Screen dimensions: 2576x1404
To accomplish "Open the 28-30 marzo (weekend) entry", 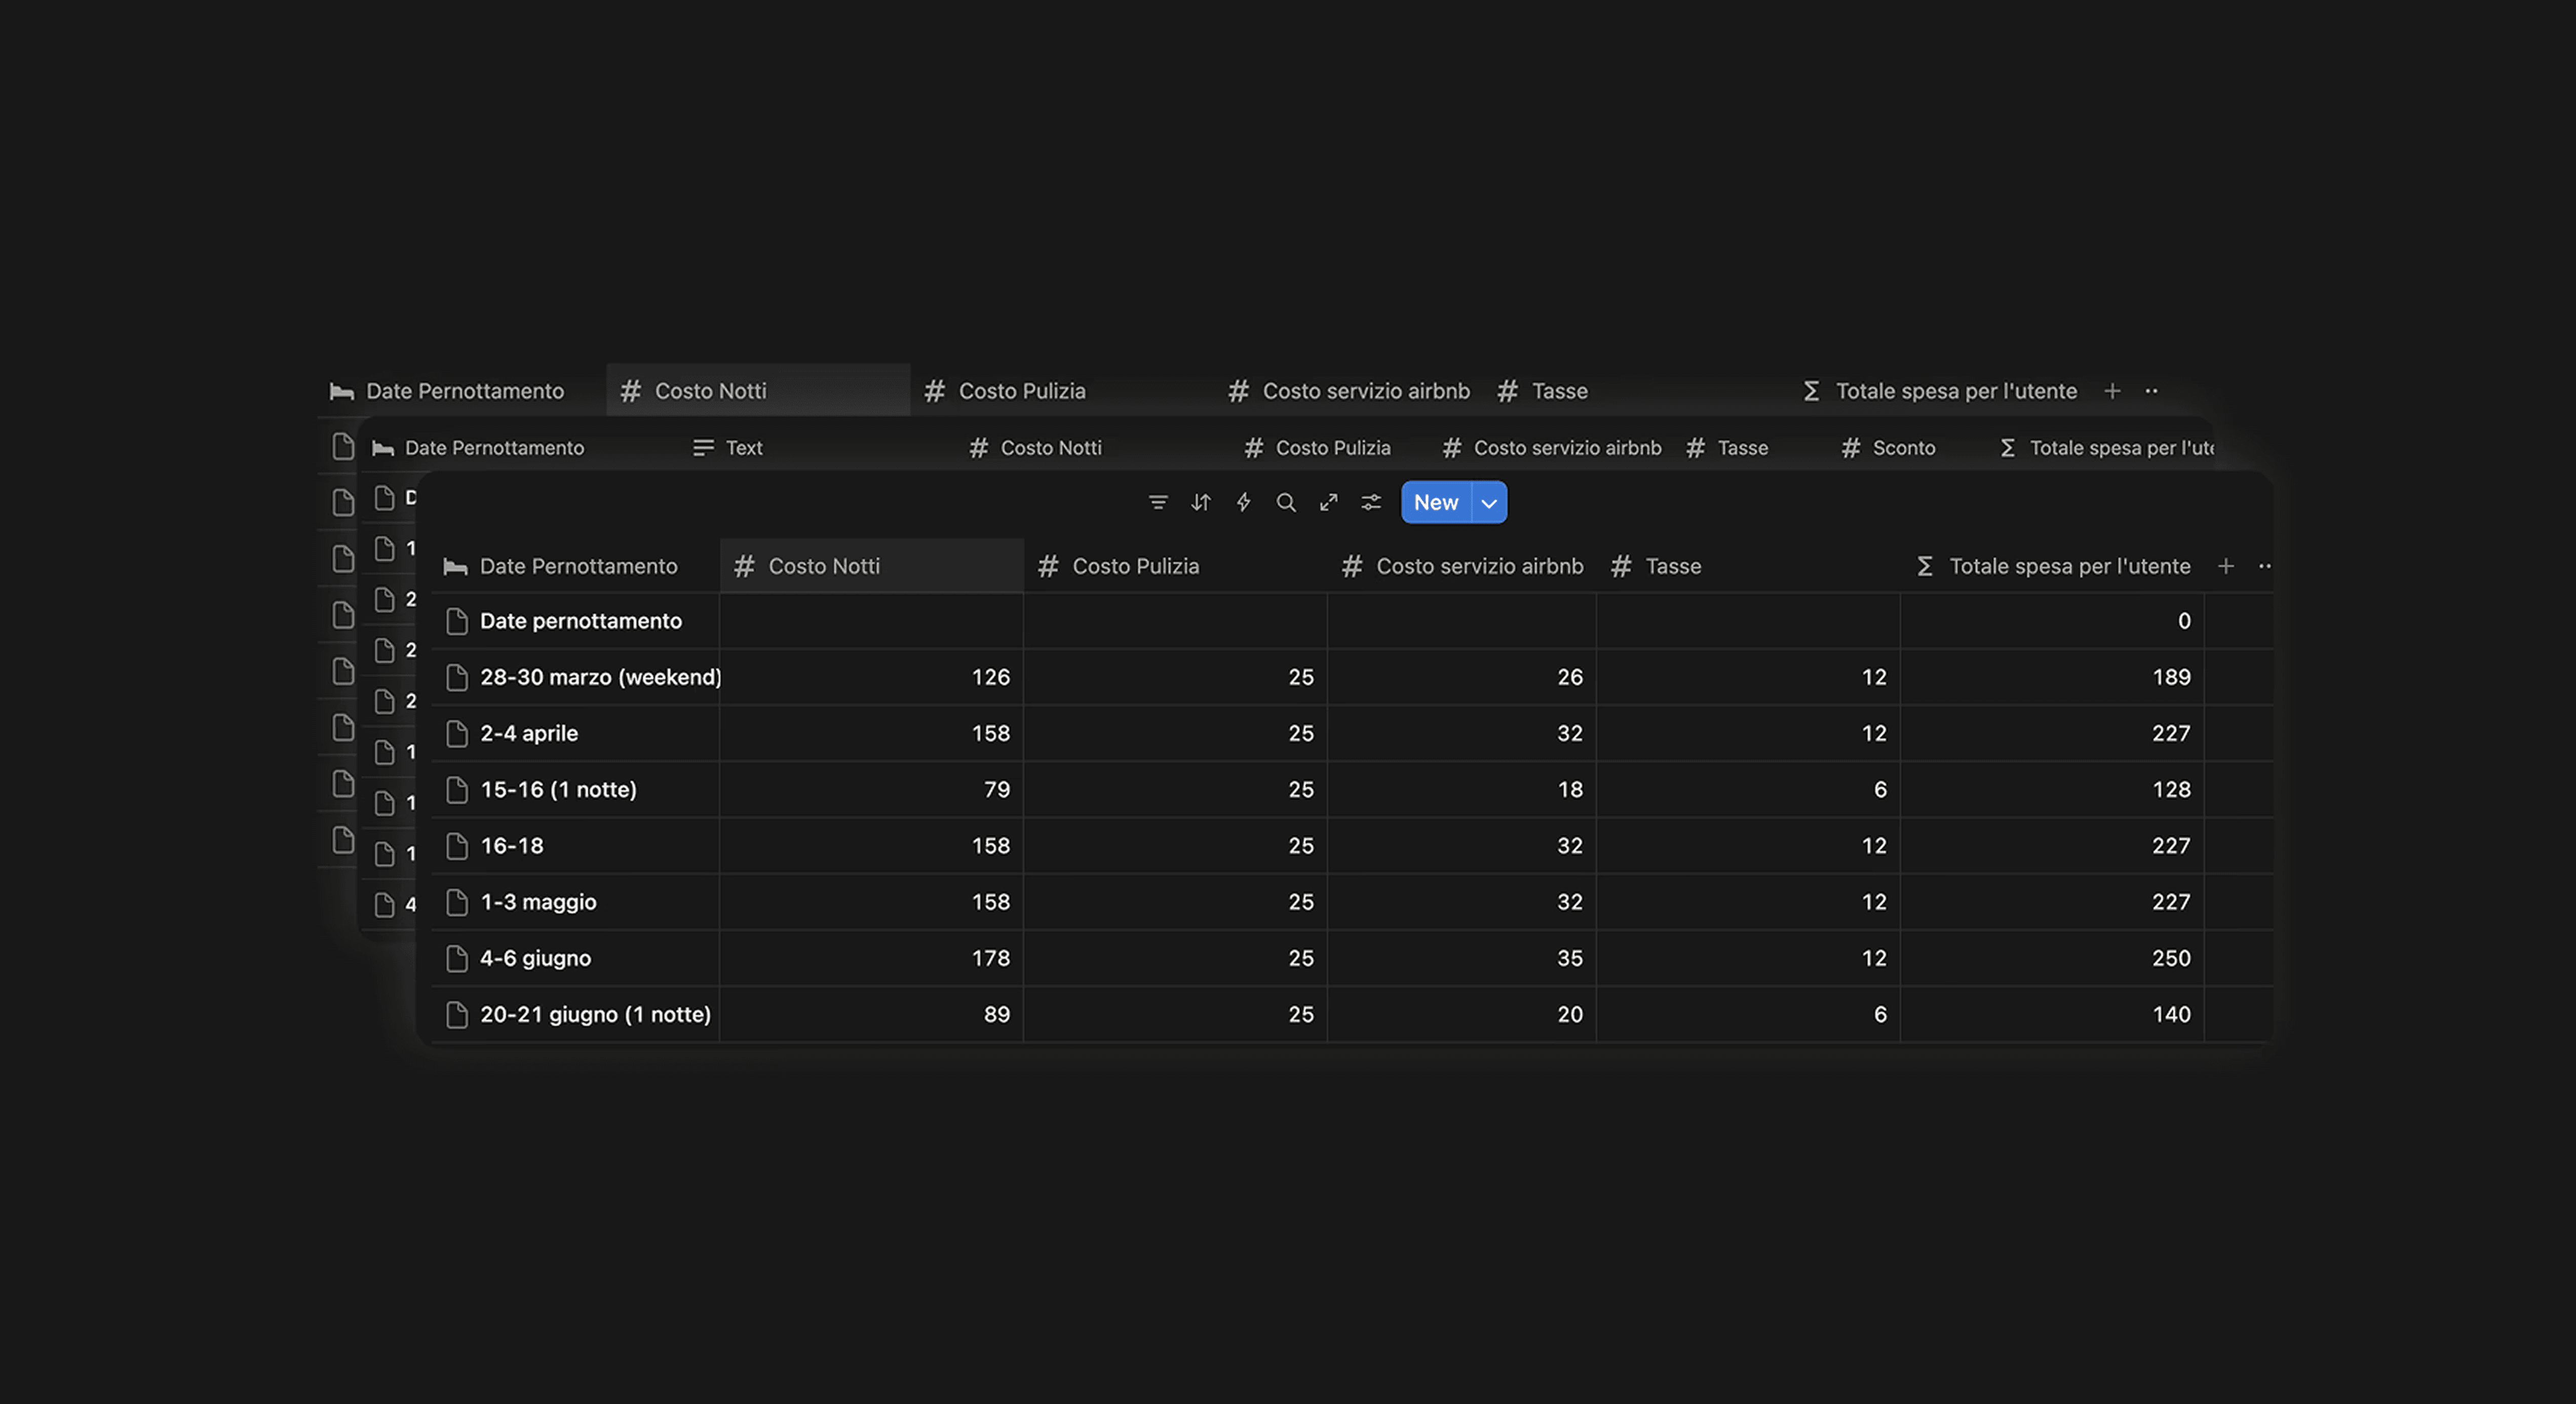I will click(x=599, y=678).
